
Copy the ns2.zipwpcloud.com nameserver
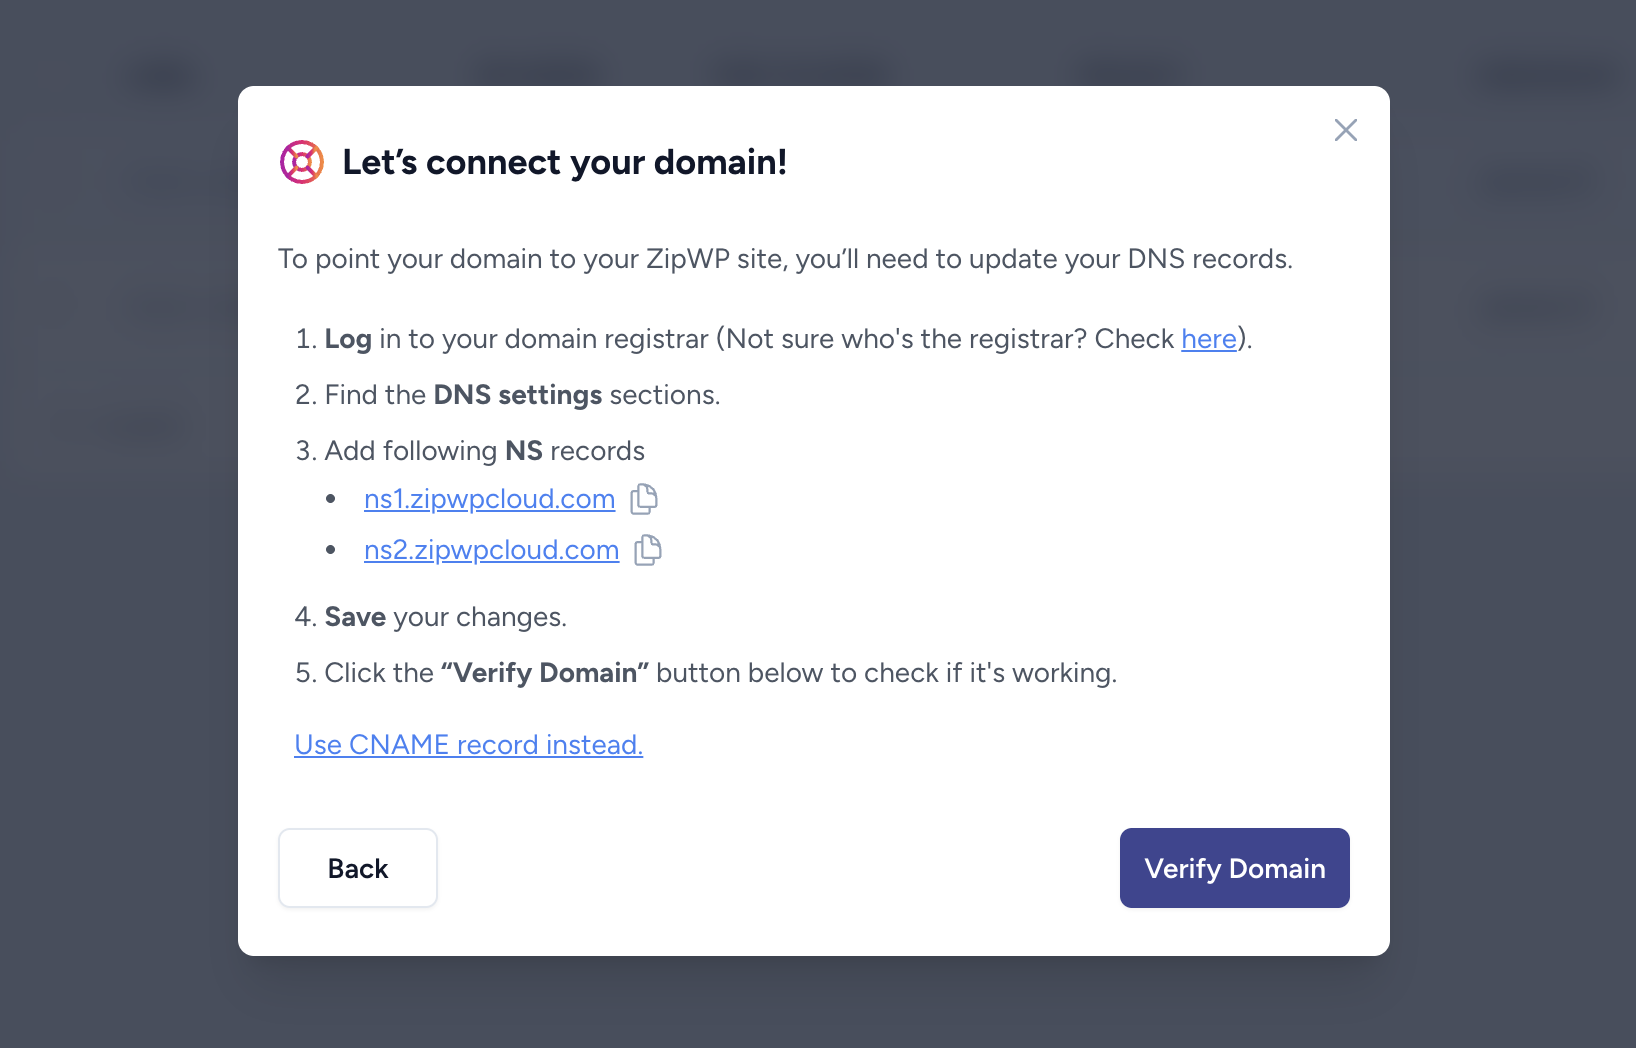pyautogui.click(x=648, y=550)
